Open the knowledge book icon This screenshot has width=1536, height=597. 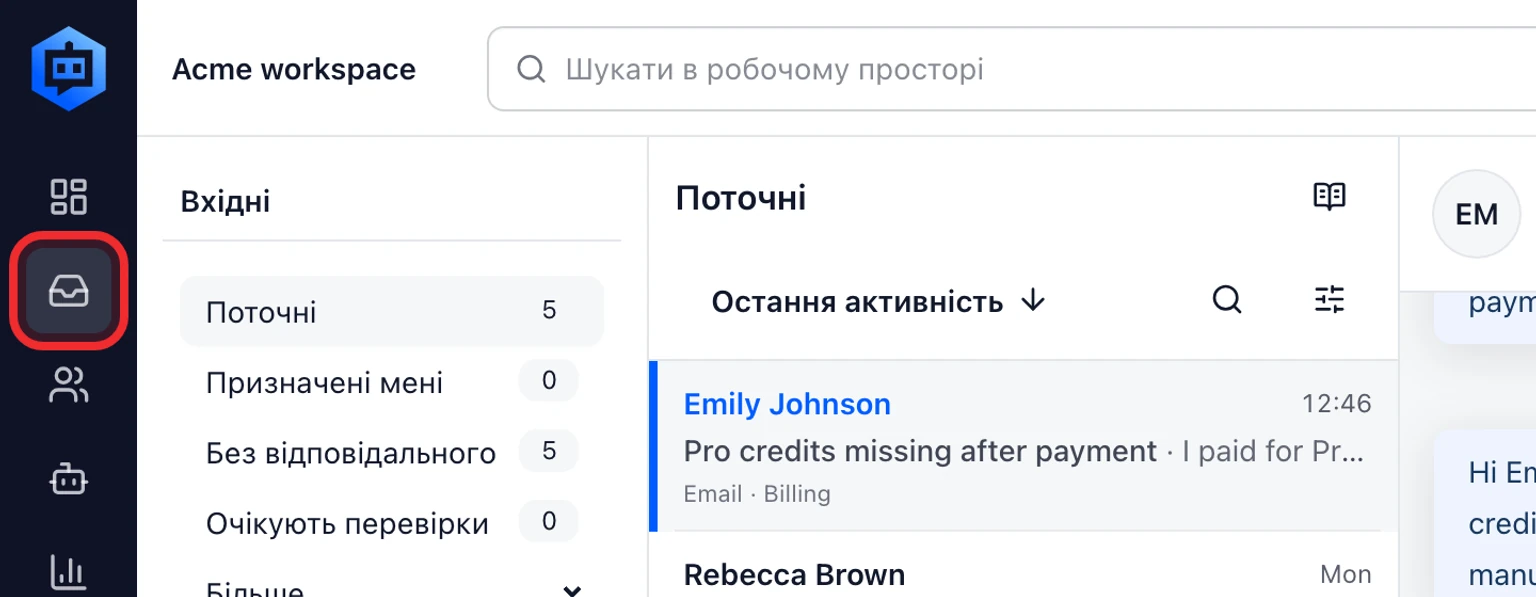[x=1329, y=197]
